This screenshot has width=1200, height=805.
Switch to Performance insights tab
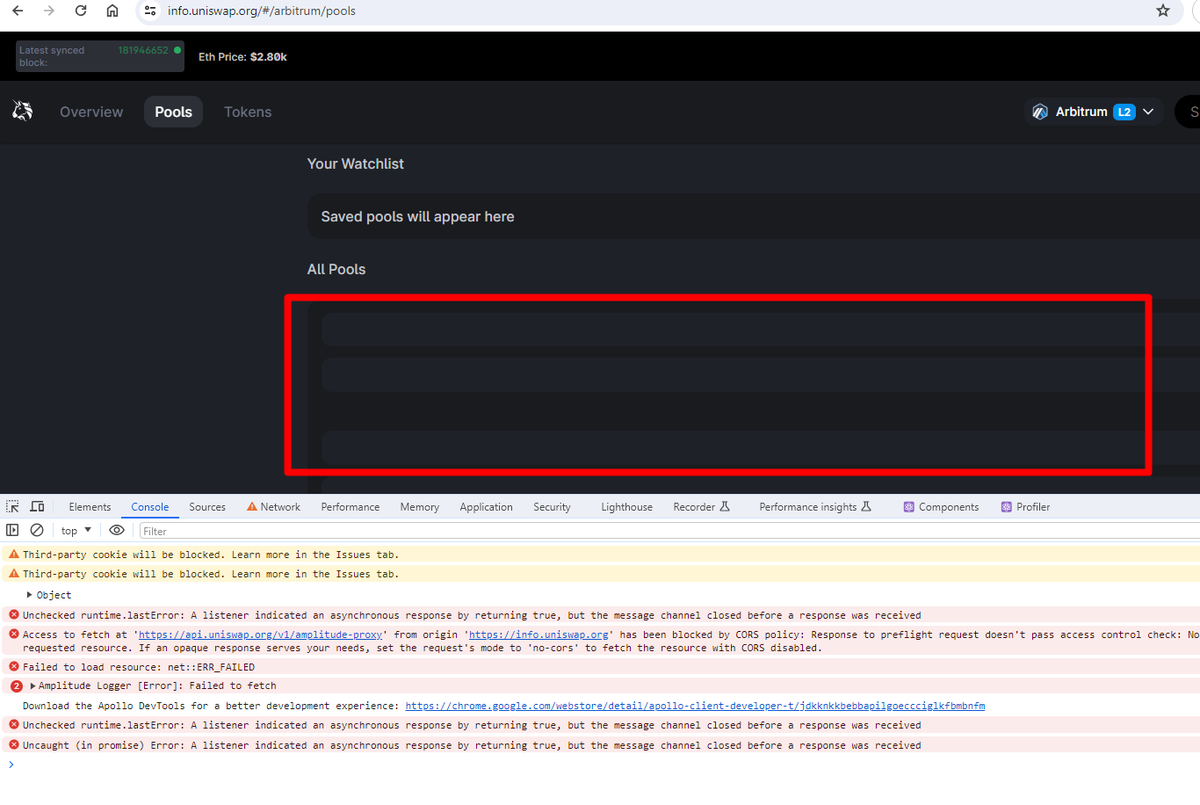pos(815,507)
